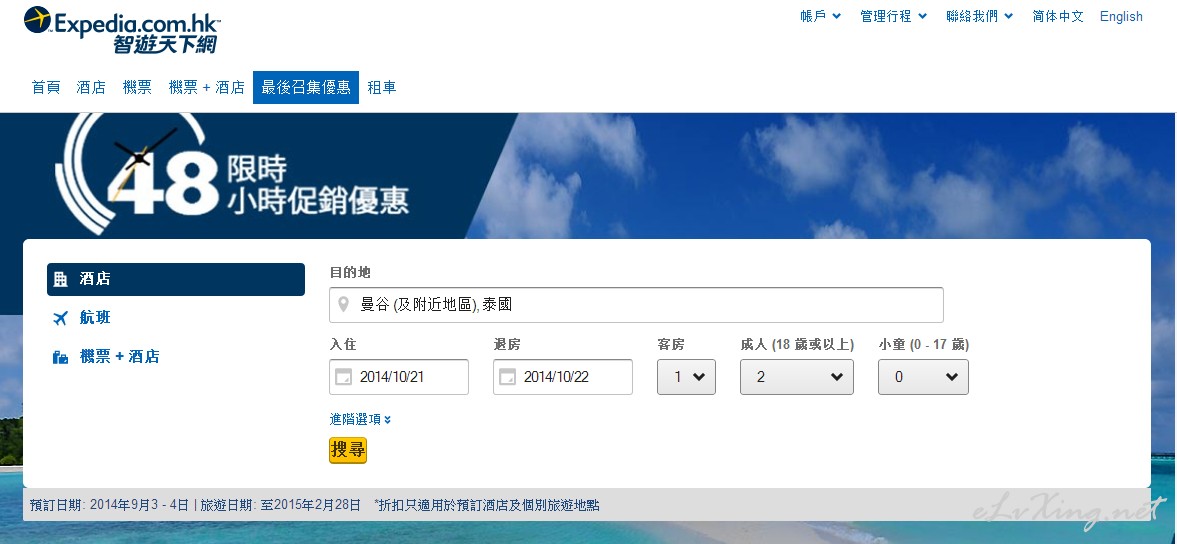Click the 旅遊日期: 至2015年2月28日 text

281,505
